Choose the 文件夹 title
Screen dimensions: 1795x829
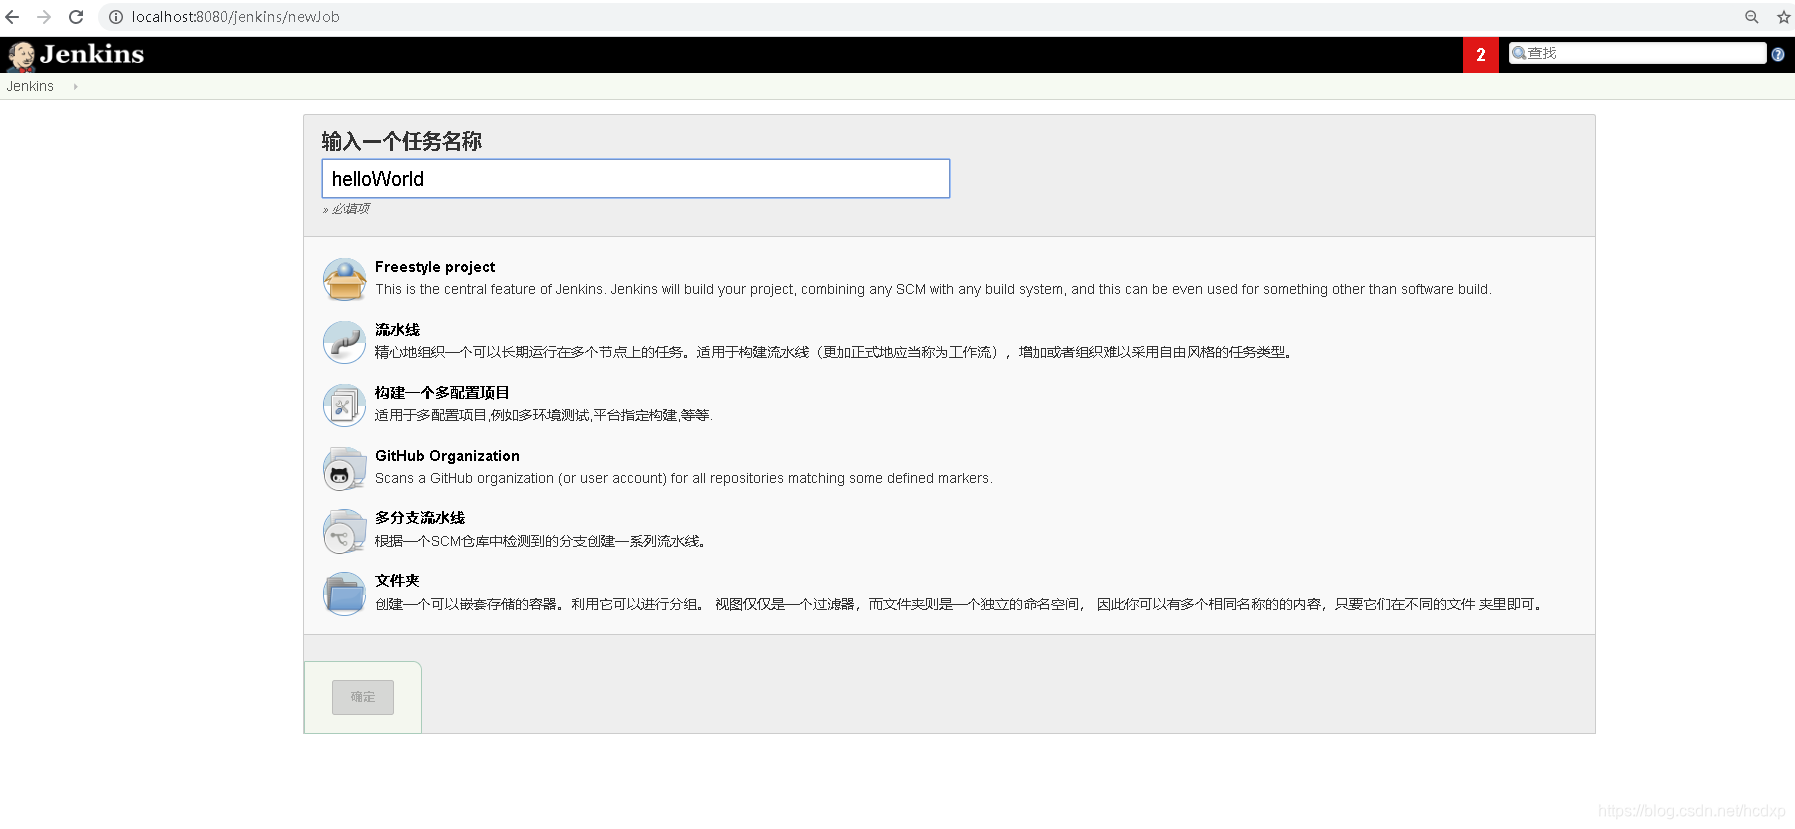397,581
